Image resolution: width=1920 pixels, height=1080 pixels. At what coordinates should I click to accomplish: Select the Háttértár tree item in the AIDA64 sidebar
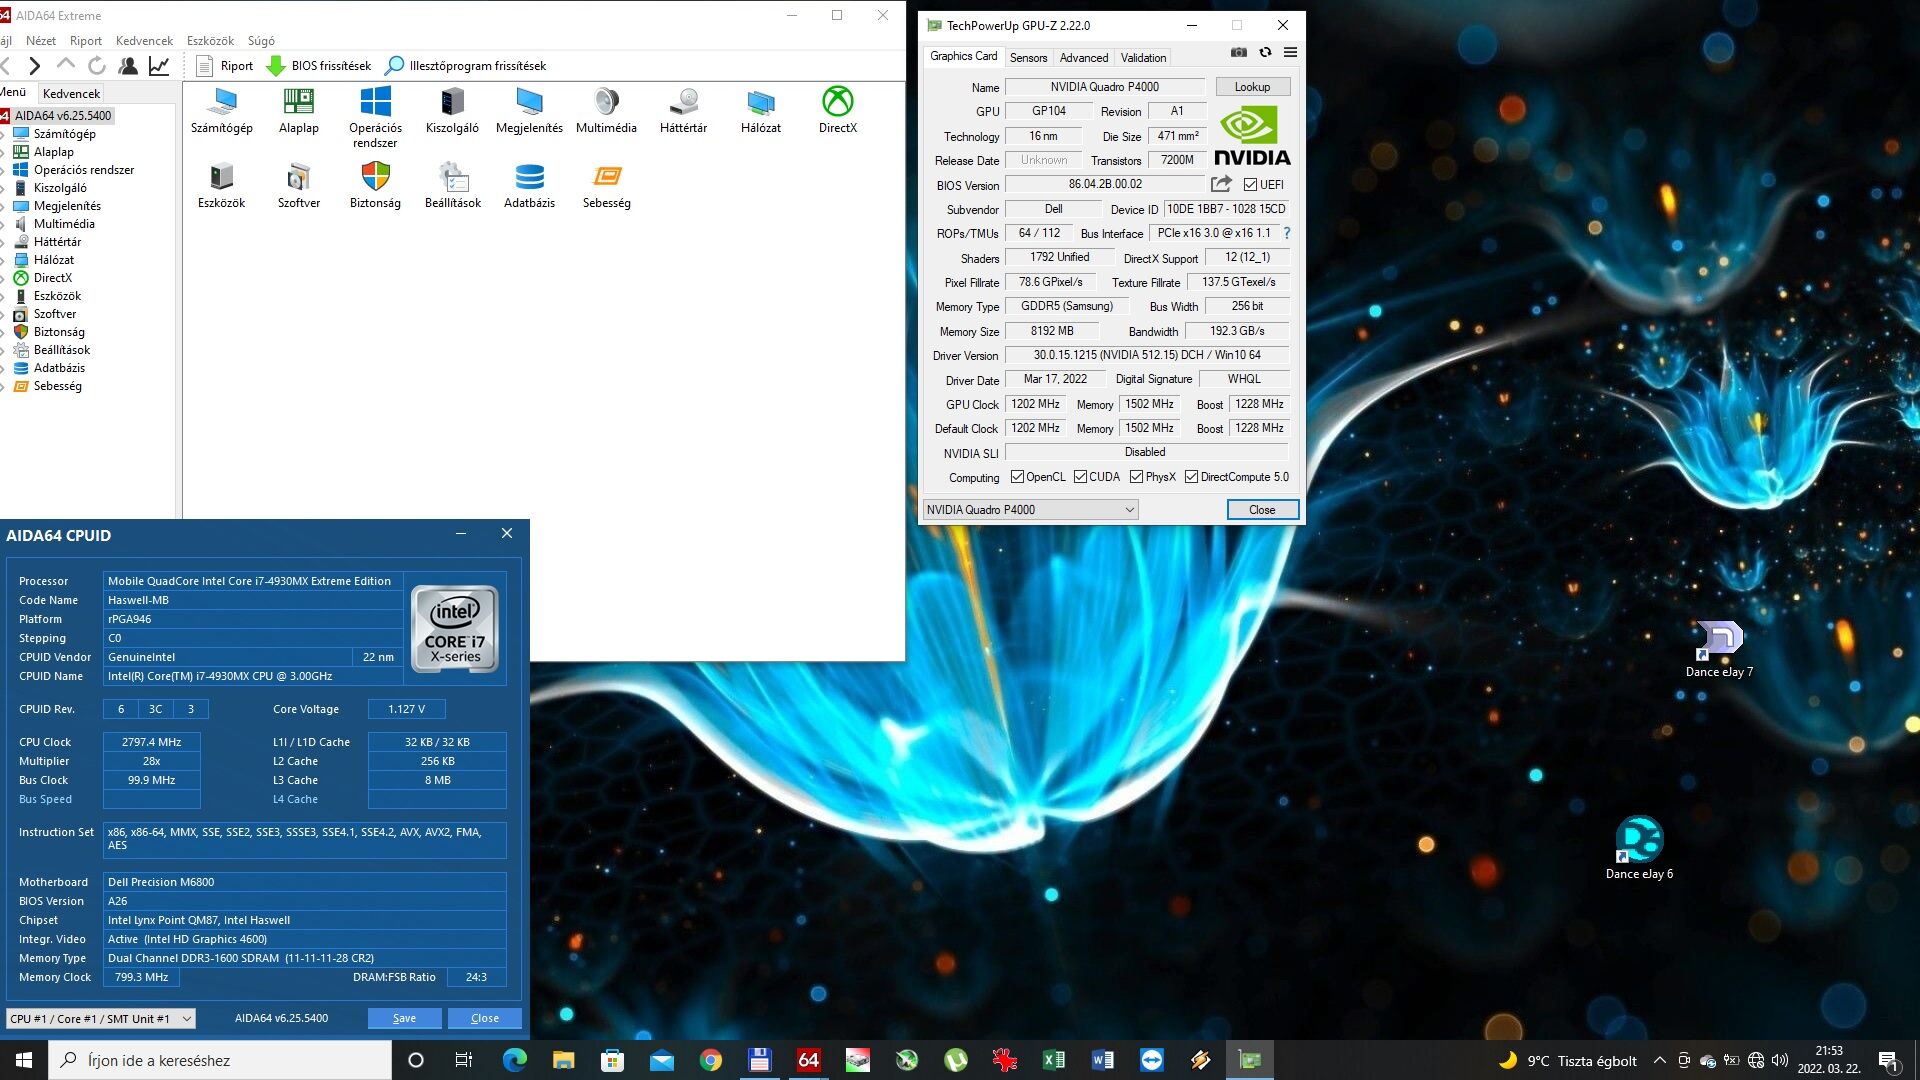click(x=57, y=242)
